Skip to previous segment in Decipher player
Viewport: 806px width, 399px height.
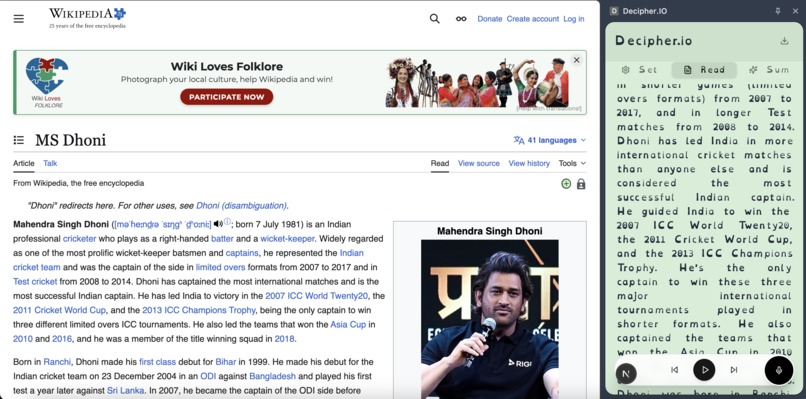(x=674, y=370)
